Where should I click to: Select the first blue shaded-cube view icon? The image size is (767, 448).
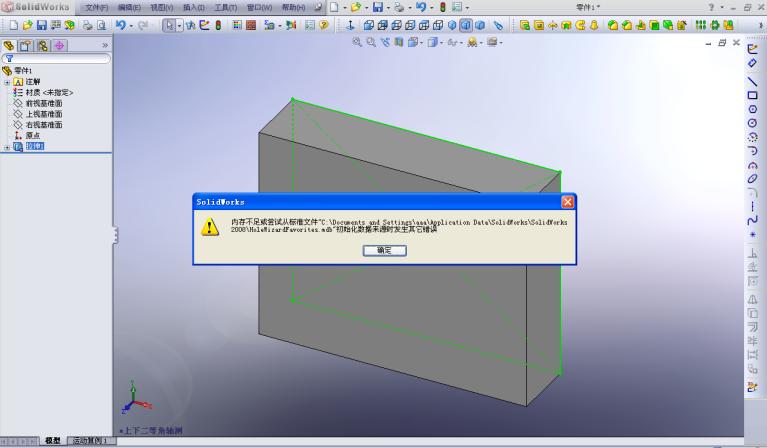(x=452, y=25)
